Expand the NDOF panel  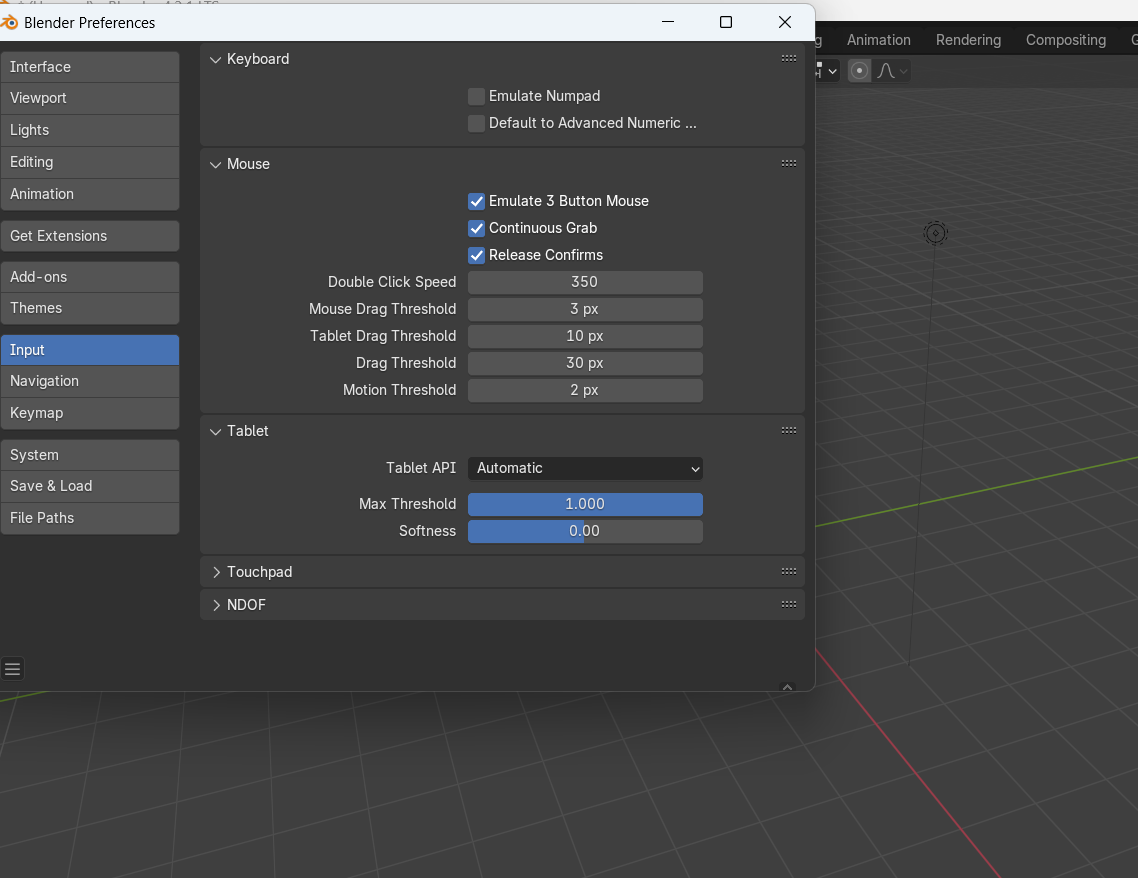[216, 605]
